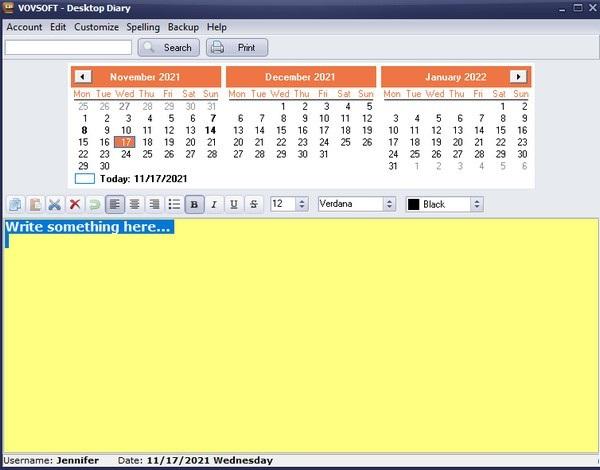Open the font size dropdown
The width and height of the screenshot is (600, 470).
coord(302,204)
